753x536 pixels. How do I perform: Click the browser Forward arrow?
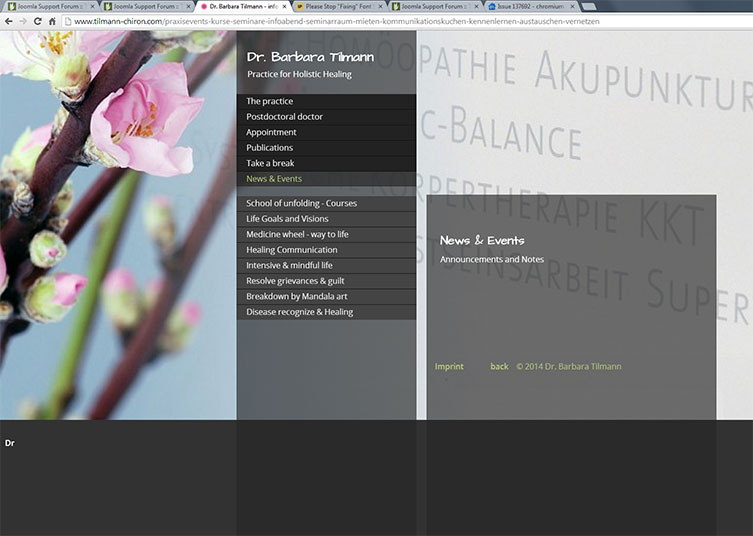click(23, 21)
